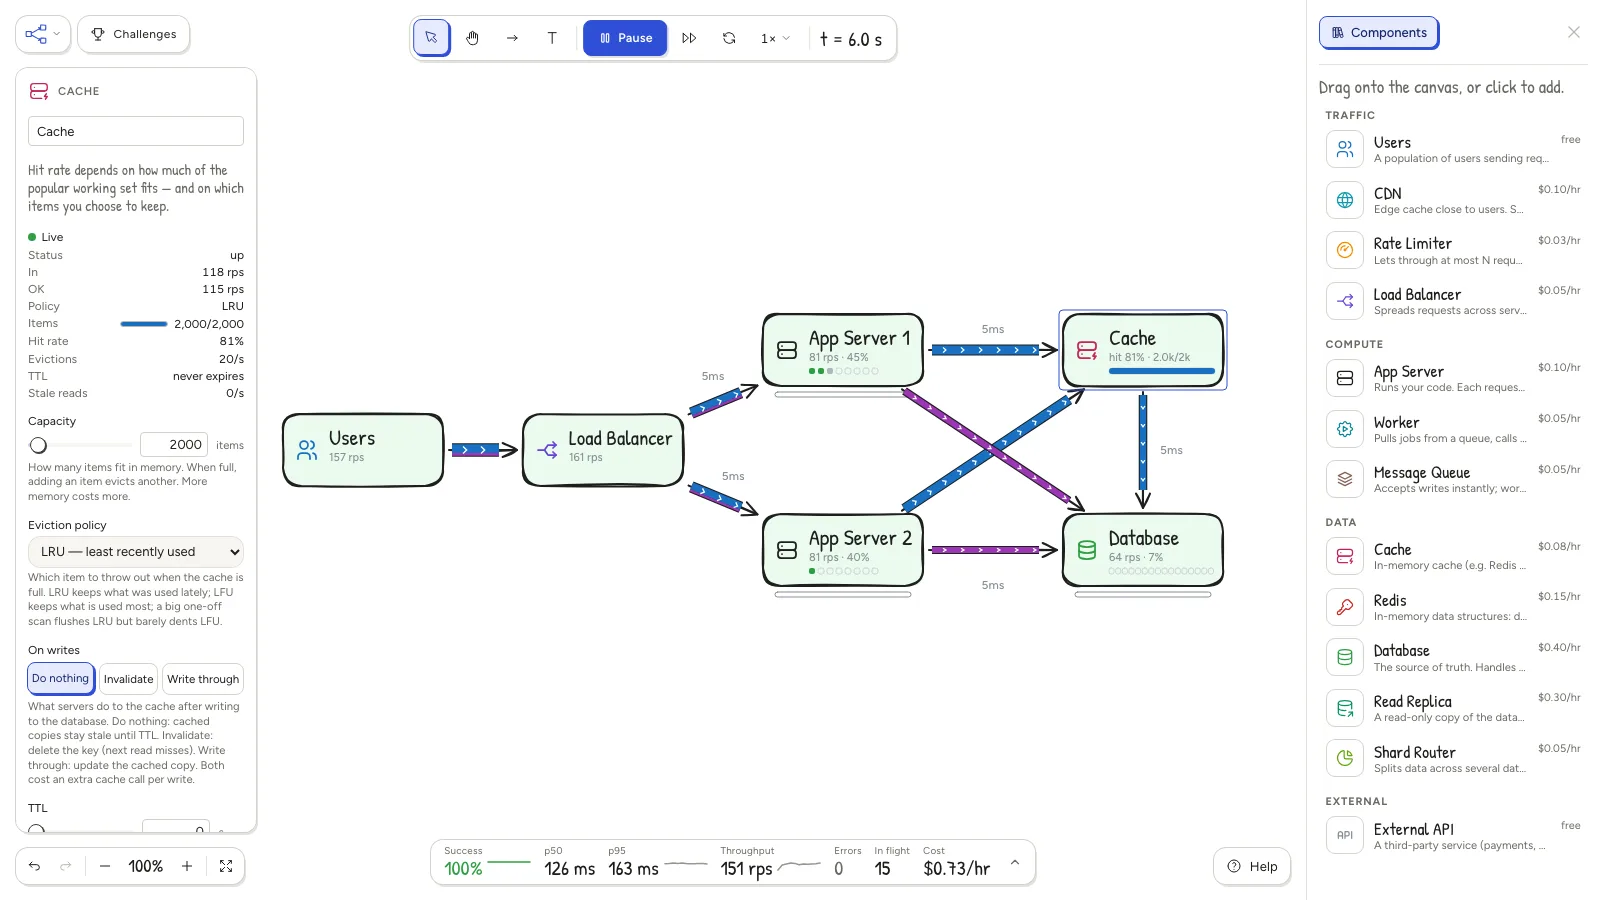This screenshot has height=900, width=1600.
Task: Open Challenges
Action: 134,34
